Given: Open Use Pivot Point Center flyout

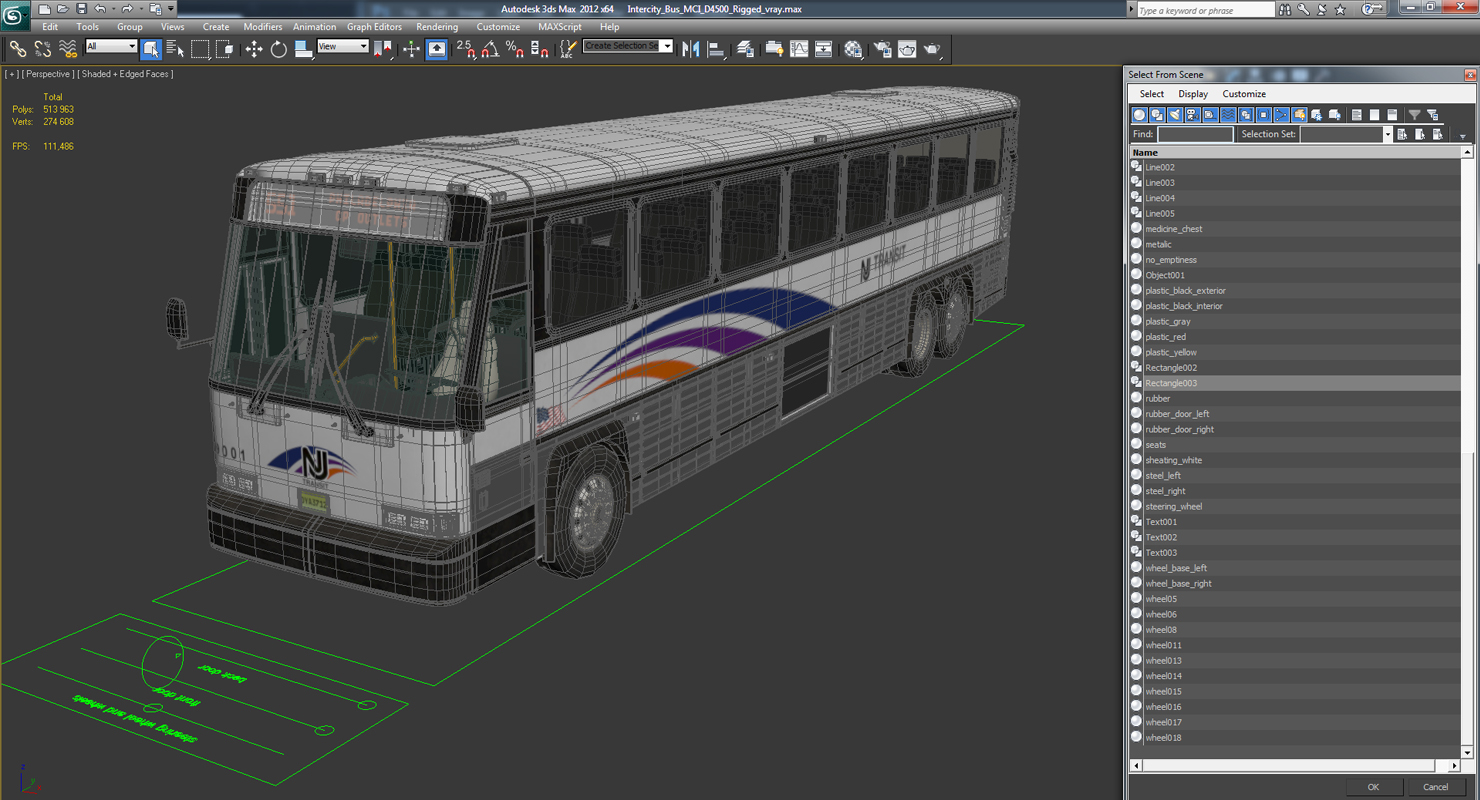Looking at the screenshot, I should (x=383, y=48).
